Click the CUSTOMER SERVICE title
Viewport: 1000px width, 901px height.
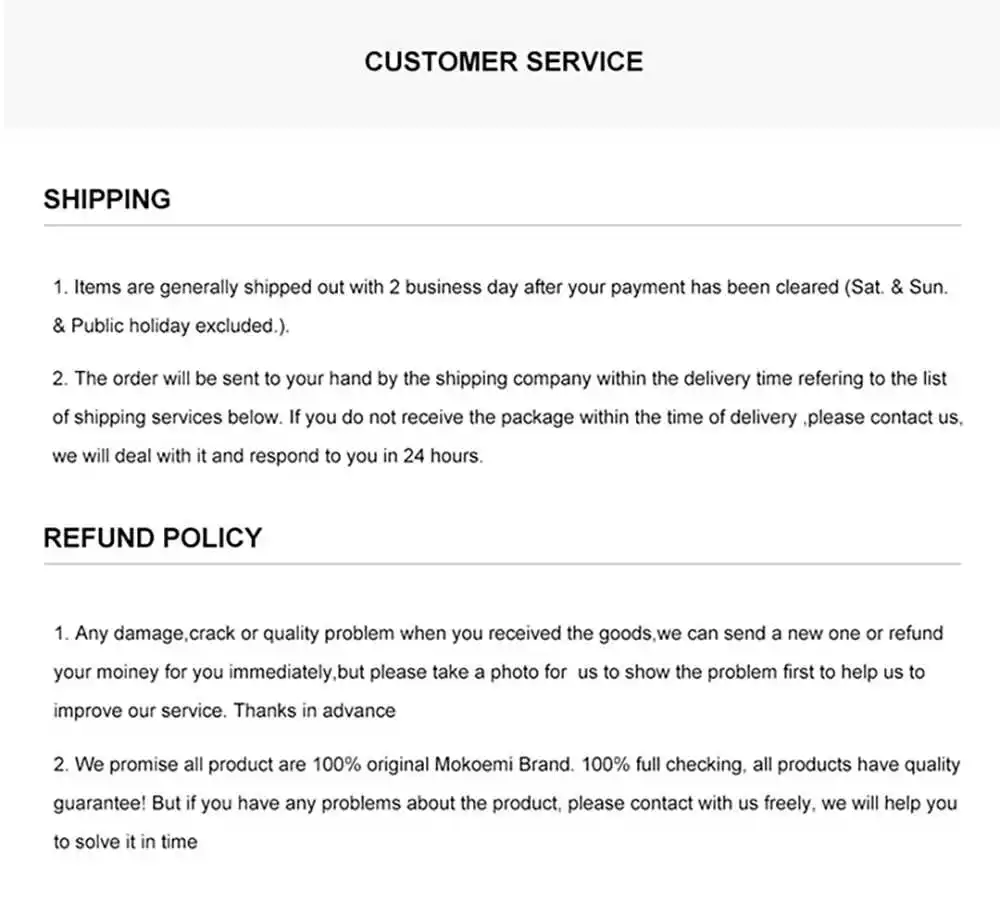click(x=503, y=62)
